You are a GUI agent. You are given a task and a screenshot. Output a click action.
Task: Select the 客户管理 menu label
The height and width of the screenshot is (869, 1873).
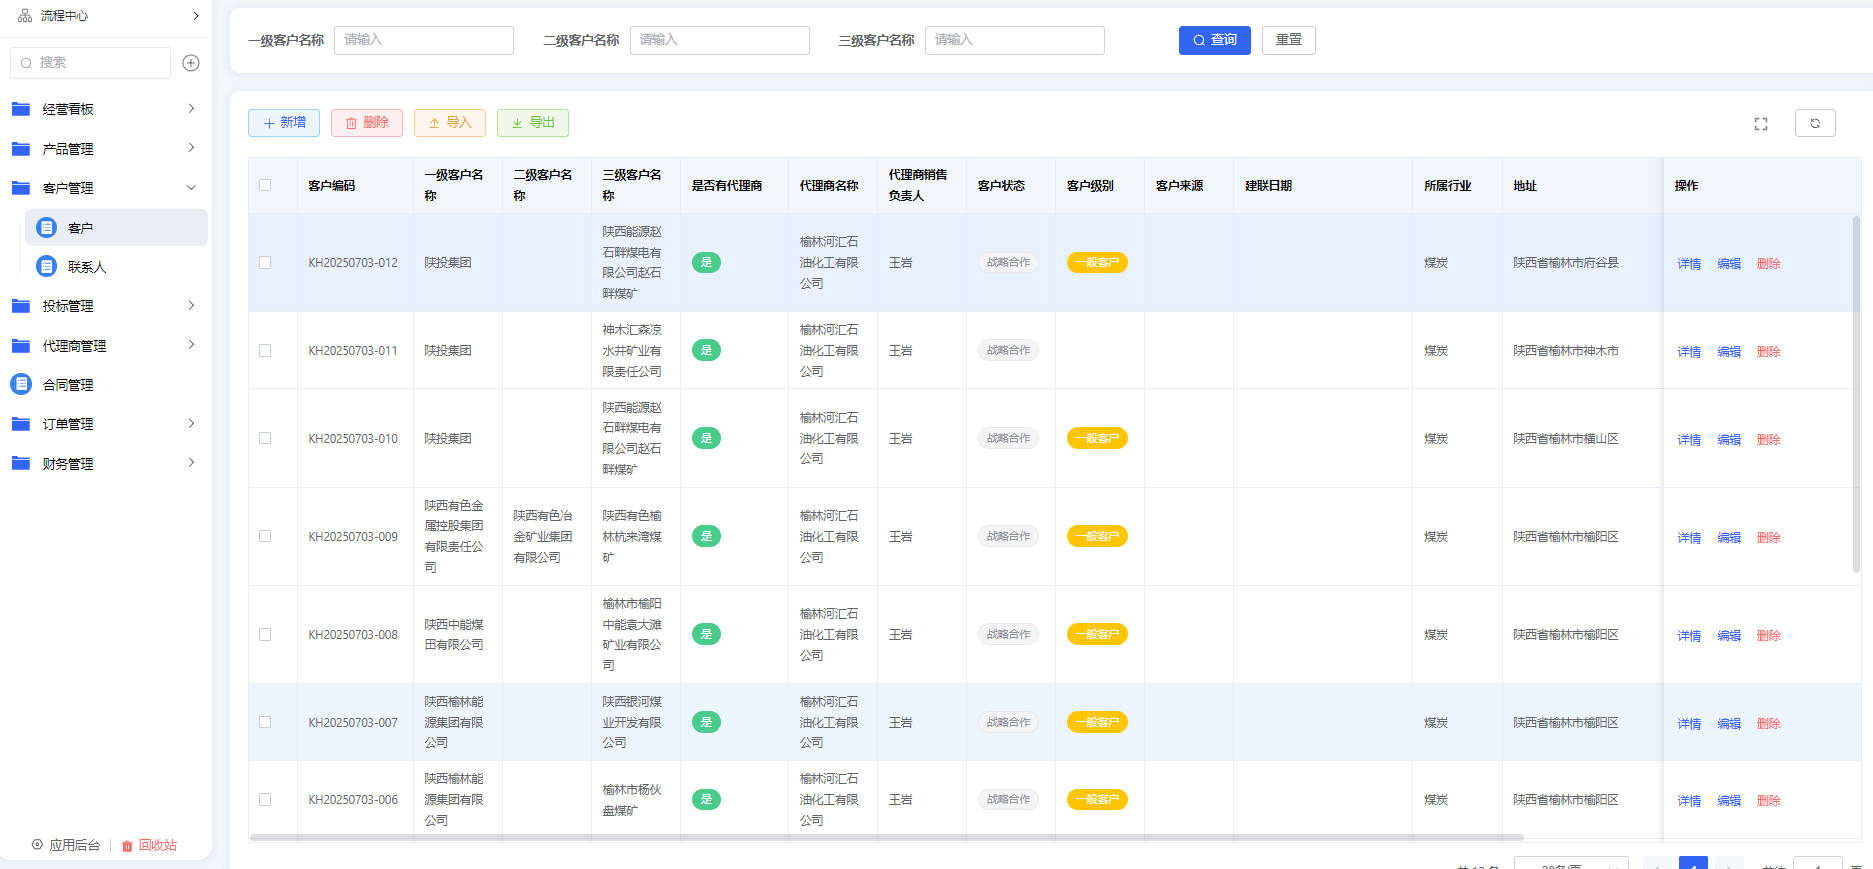68,188
